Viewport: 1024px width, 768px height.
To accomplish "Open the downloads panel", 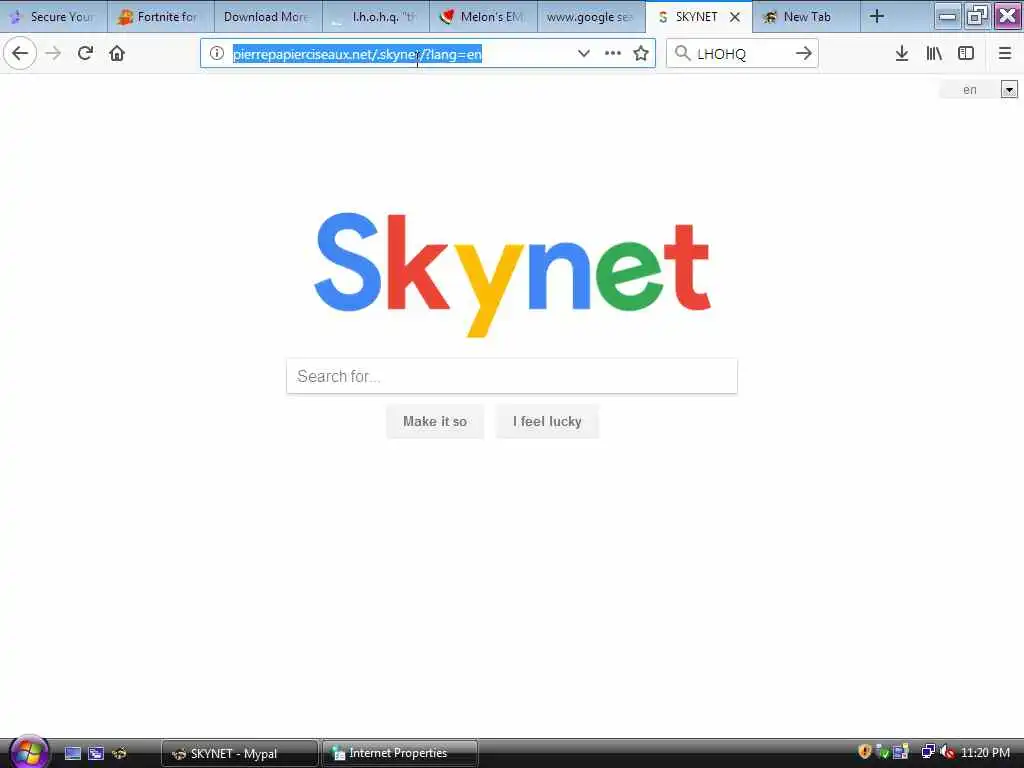I will [902, 54].
